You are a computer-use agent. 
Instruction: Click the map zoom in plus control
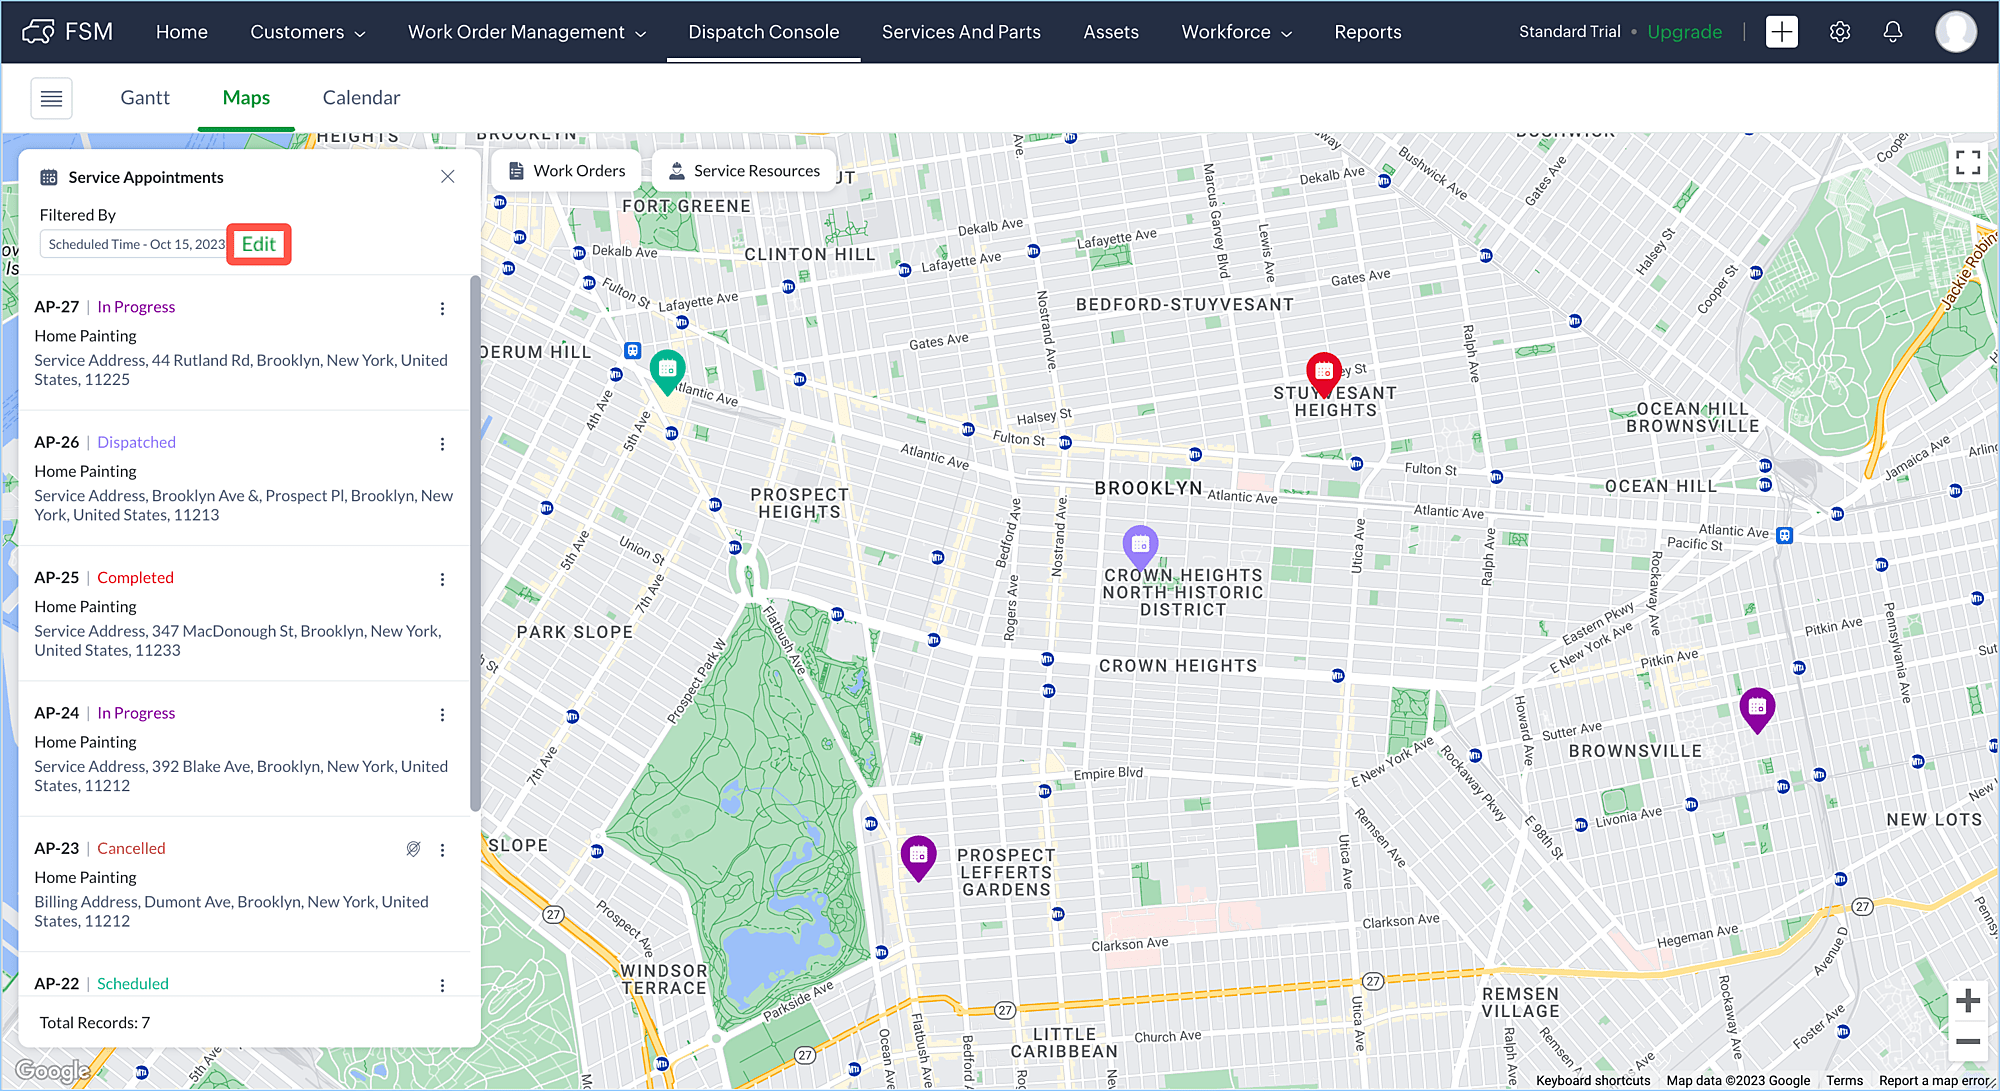[1967, 1000]
